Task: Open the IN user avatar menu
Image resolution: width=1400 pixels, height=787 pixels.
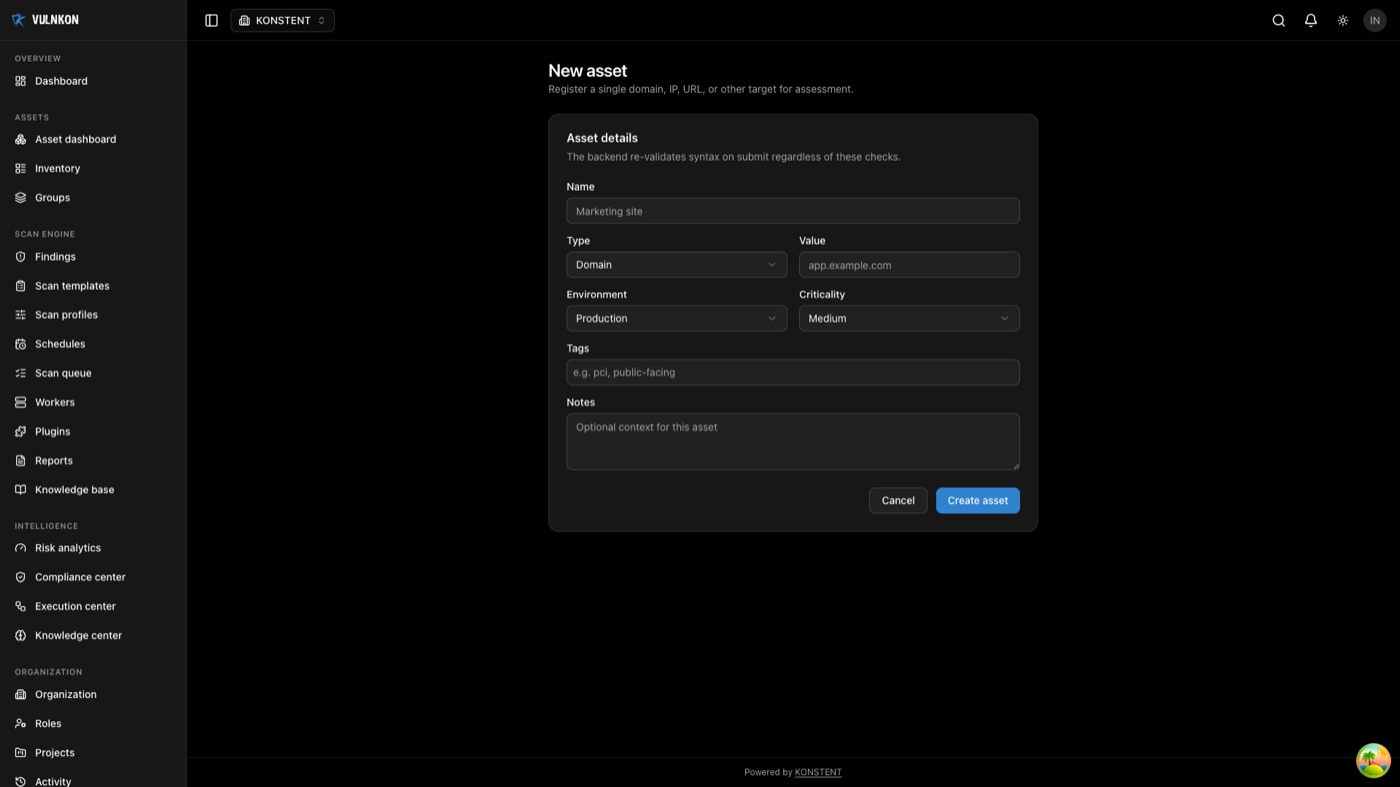Action: point(1374,20)
